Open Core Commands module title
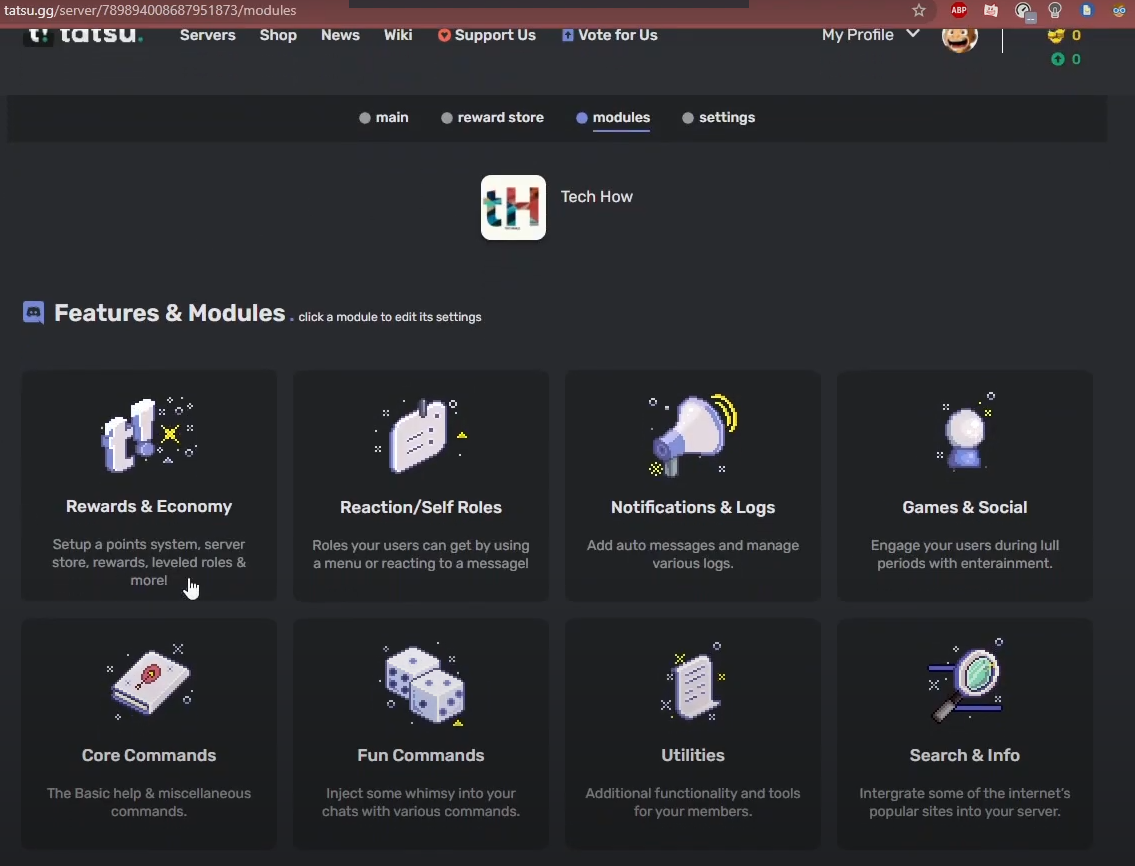Image resolution: width=1135 pixels, height=866 pixels. (149, 755)
